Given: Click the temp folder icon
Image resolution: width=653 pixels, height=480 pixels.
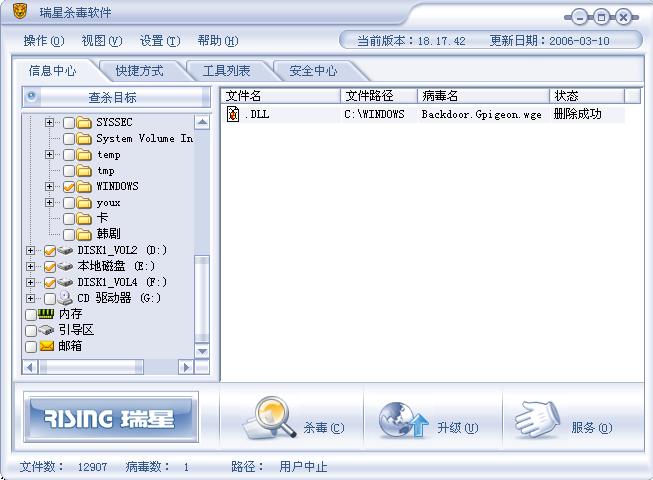Looking at the screenshot, I should coord(84,155).
